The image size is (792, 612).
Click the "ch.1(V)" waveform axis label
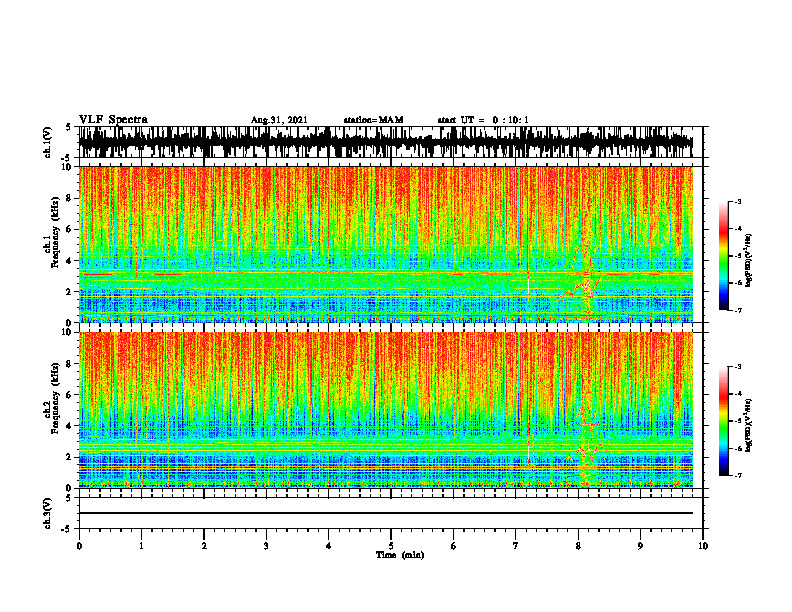[x=48, y=142]
